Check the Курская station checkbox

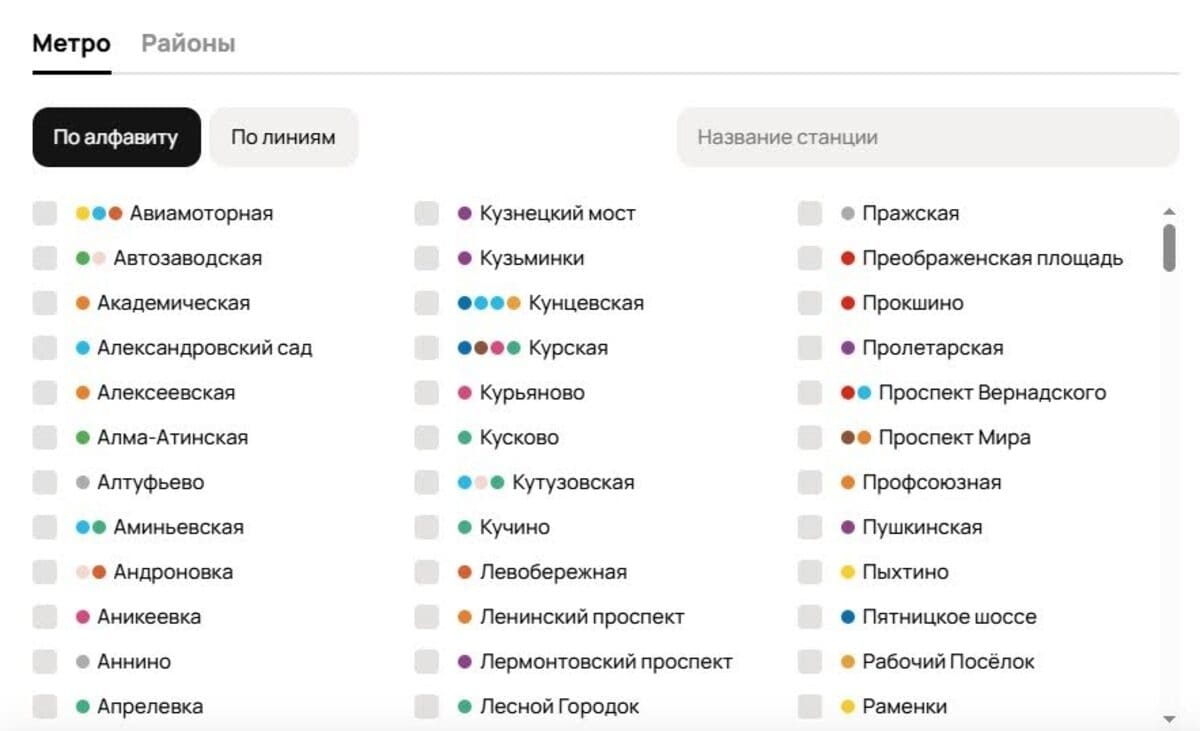coord(424,347)
